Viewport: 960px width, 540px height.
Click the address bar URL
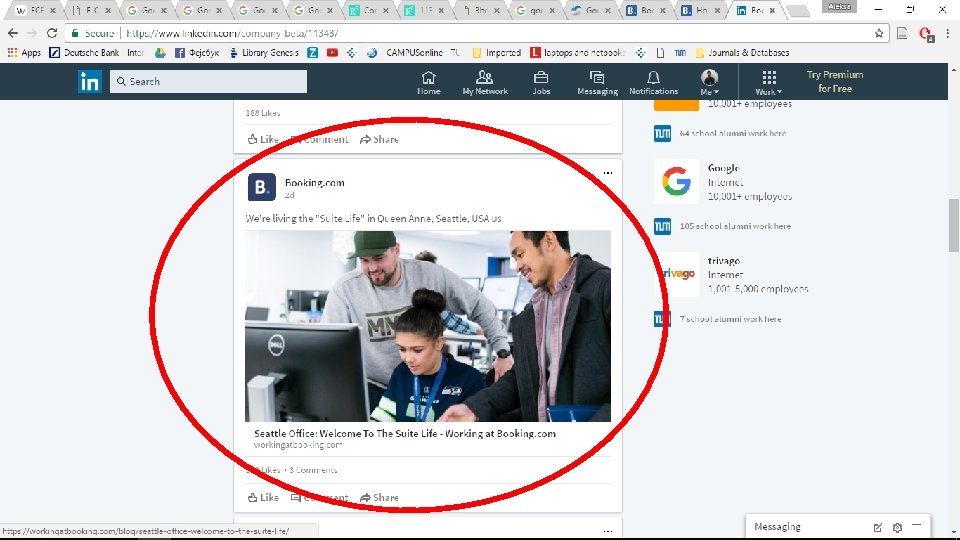(x=232, y=33)
